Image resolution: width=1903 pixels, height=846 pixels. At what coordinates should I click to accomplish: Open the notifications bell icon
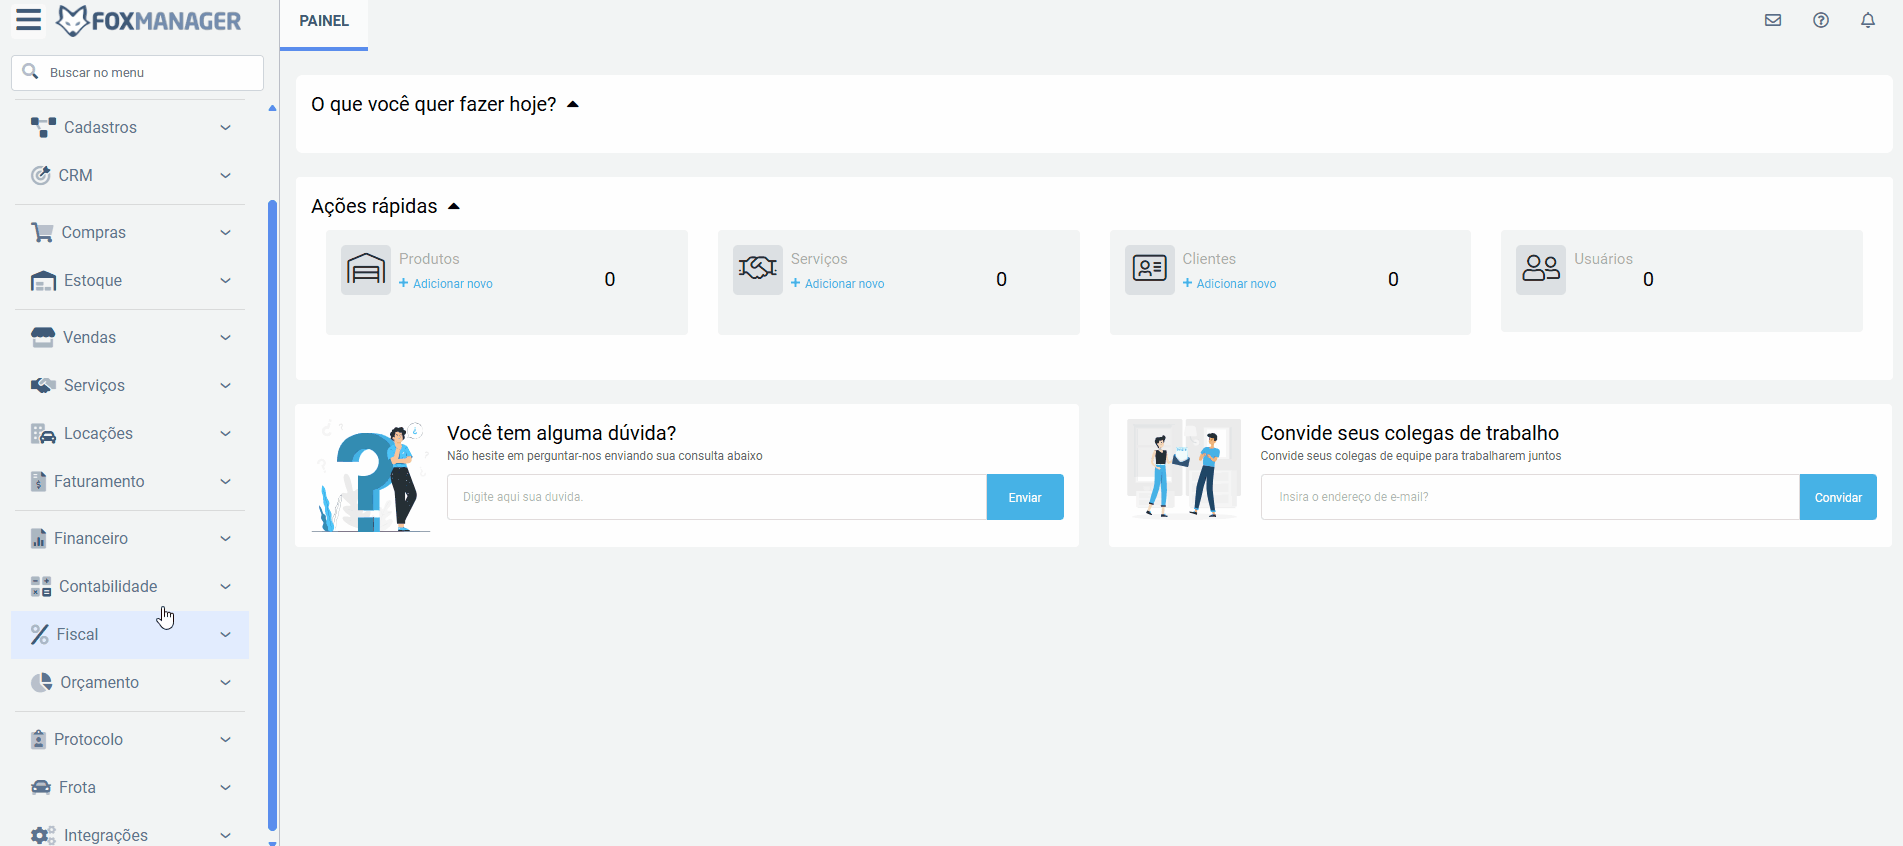(1867, 20)
